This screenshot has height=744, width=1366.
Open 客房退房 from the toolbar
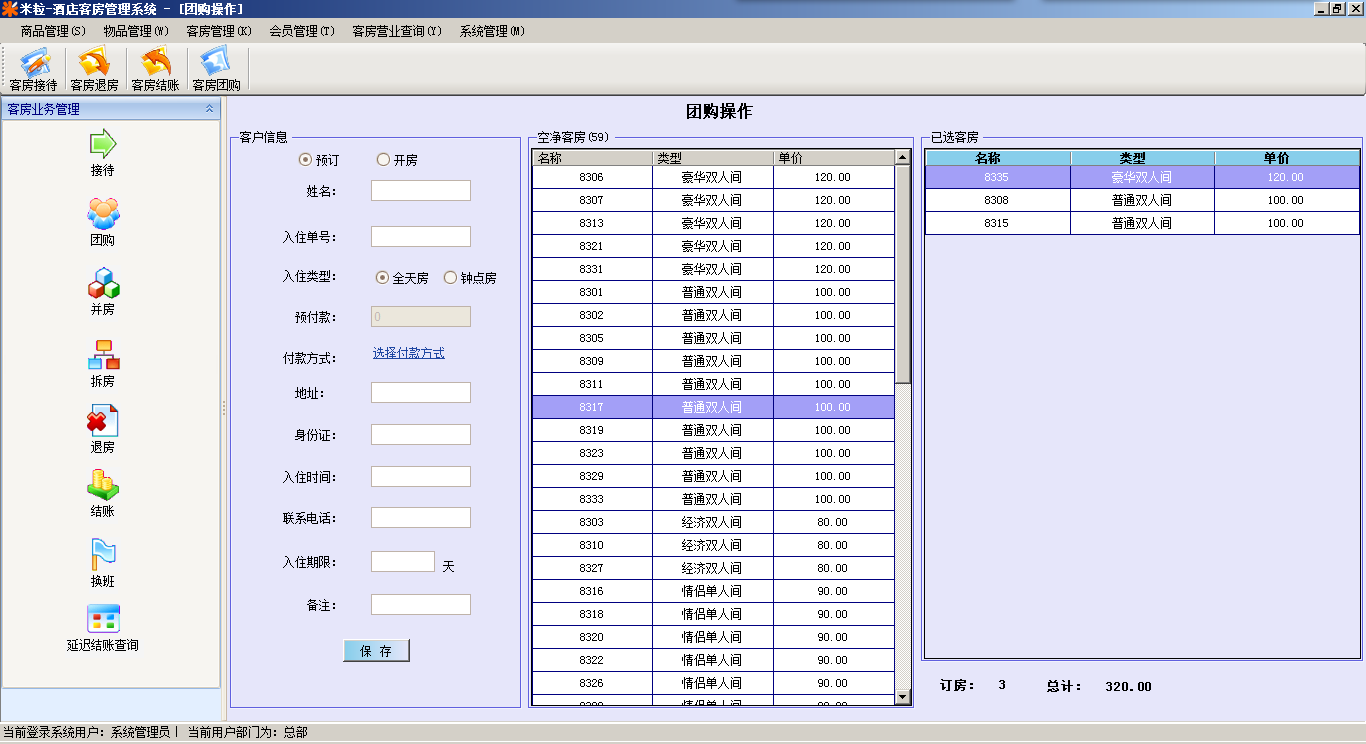[94, 70]
